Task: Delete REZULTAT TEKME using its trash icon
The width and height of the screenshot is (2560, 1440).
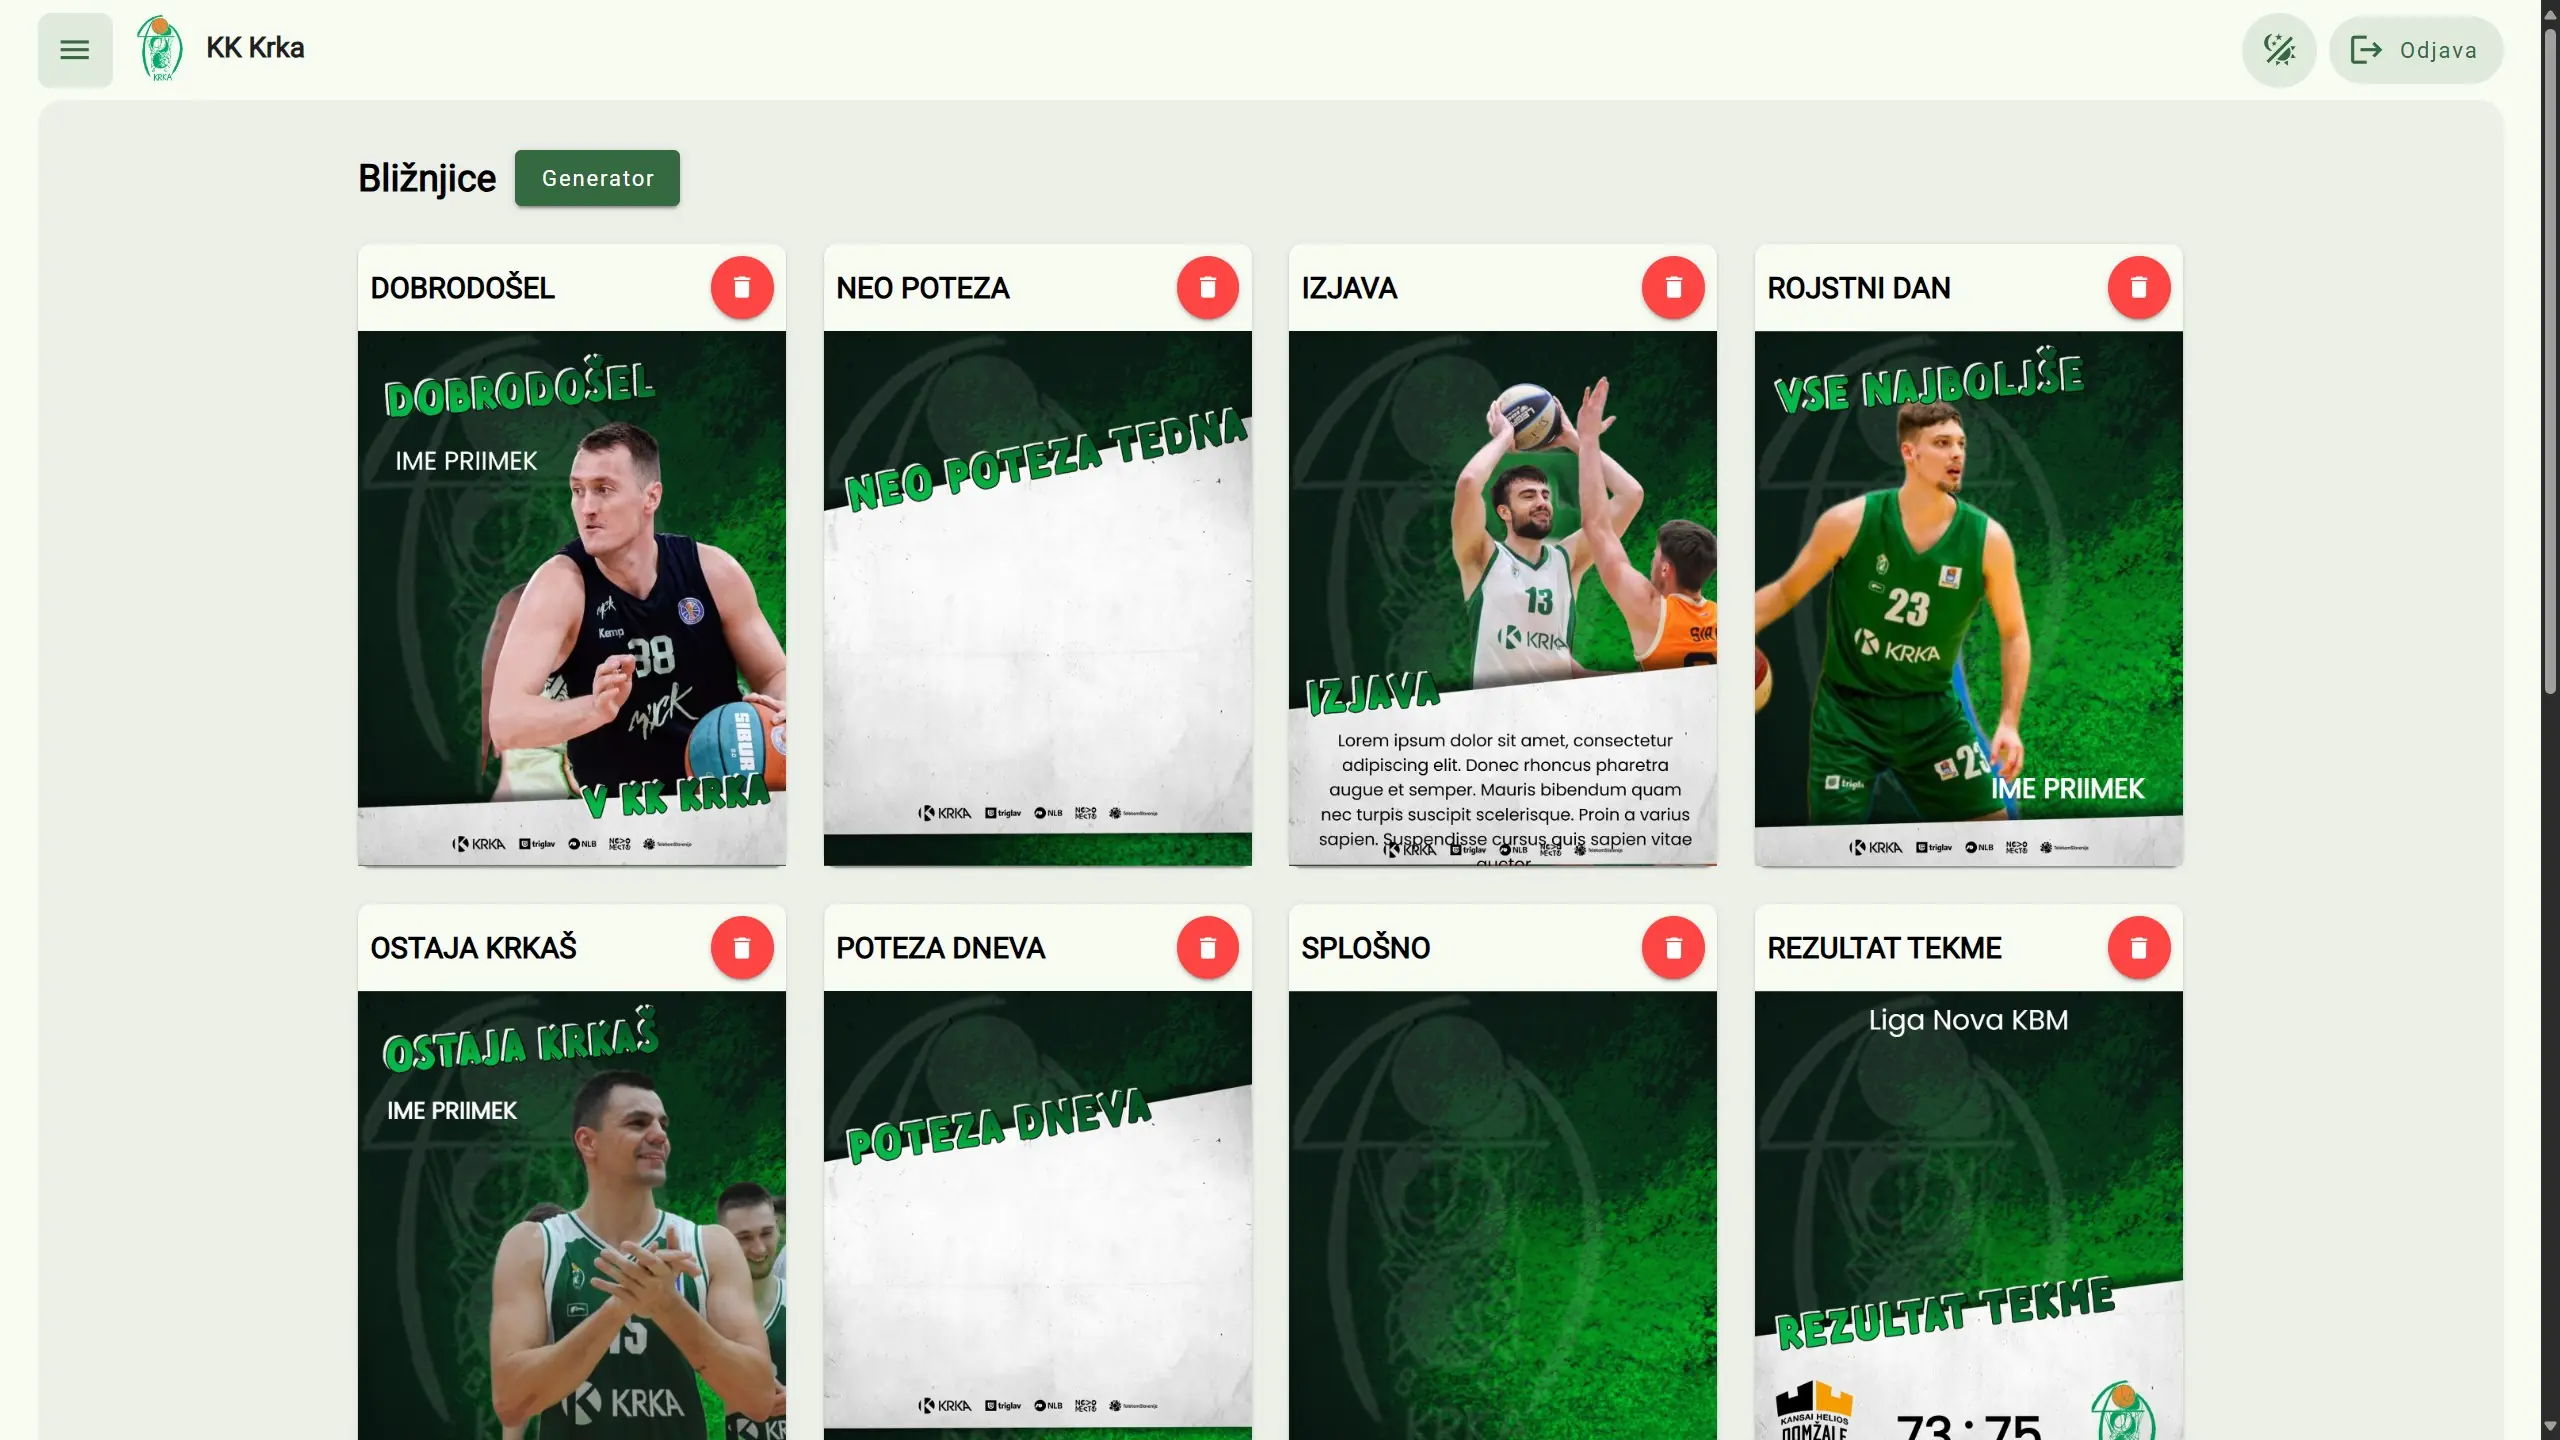Action: 2139,947
